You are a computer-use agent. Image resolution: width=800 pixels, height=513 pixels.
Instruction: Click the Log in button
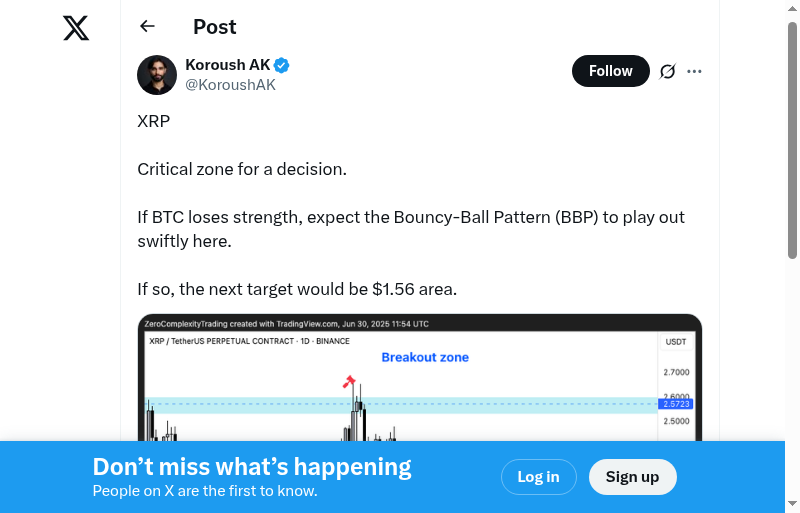[538, 477]
